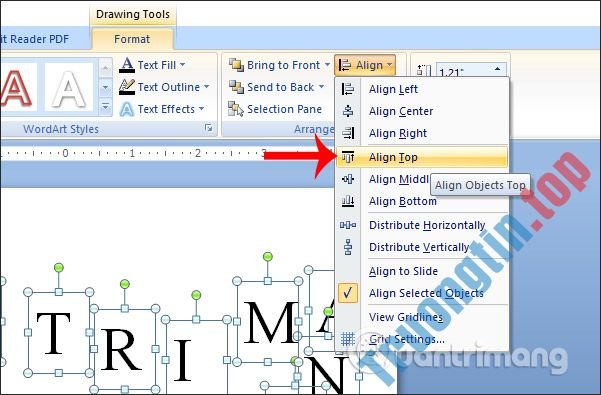
Task: Select the letter T text box
Action: [58, 332]
